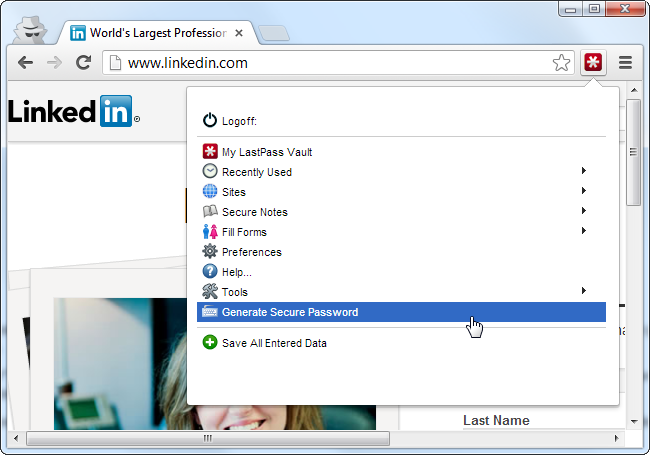Reload the current page
650x455 pixels.
coord(83,63)
